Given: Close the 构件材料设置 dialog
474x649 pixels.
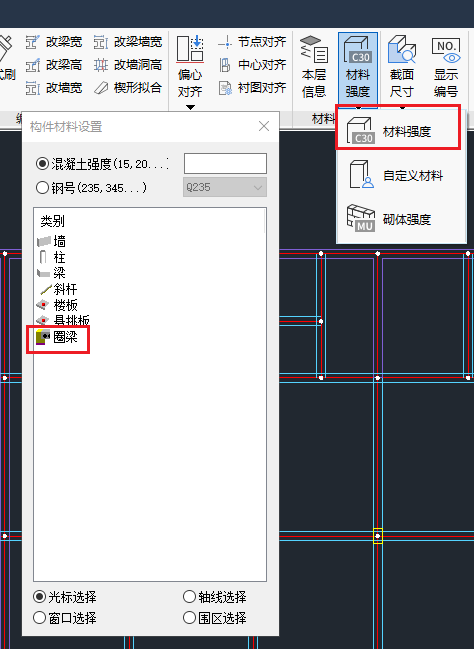Looking at the screenshot, I should point(264,126).
